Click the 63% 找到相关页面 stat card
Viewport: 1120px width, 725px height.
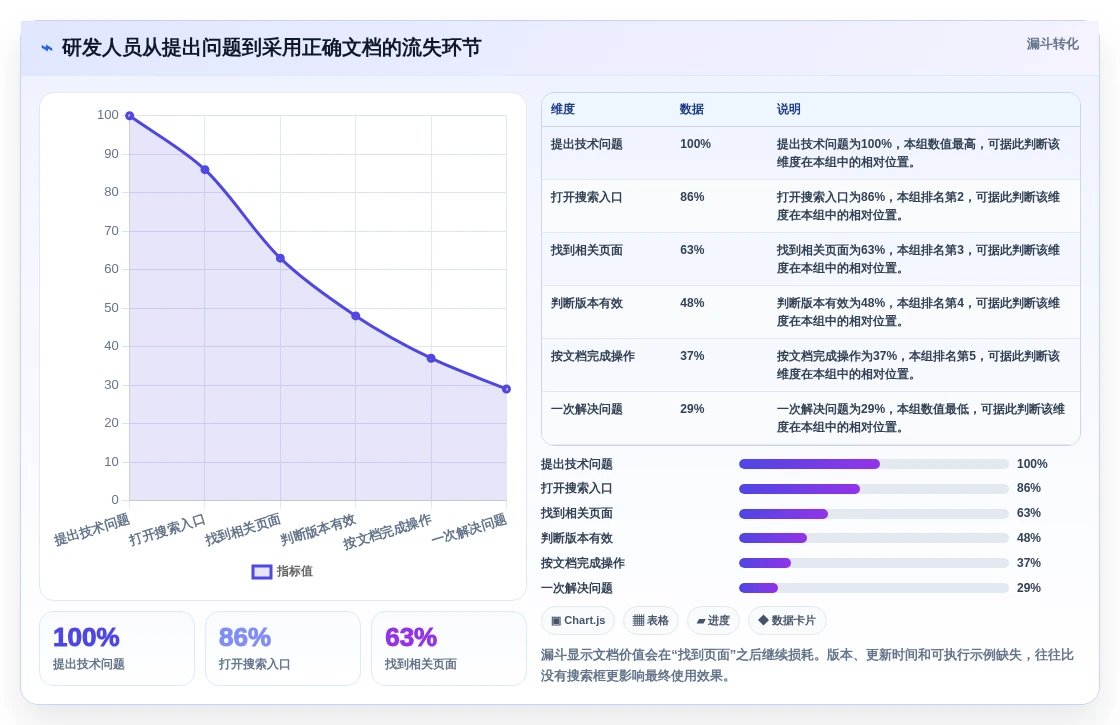pos(449,648)
